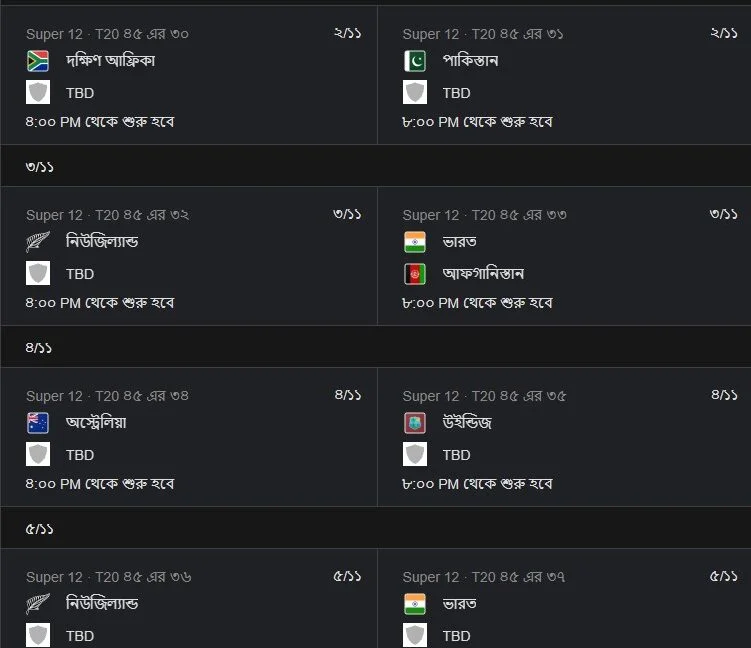The width and height of the screenshot is (751, 648).
Task: Open the Super 12 match 30 title
Action: coord(107,34)
